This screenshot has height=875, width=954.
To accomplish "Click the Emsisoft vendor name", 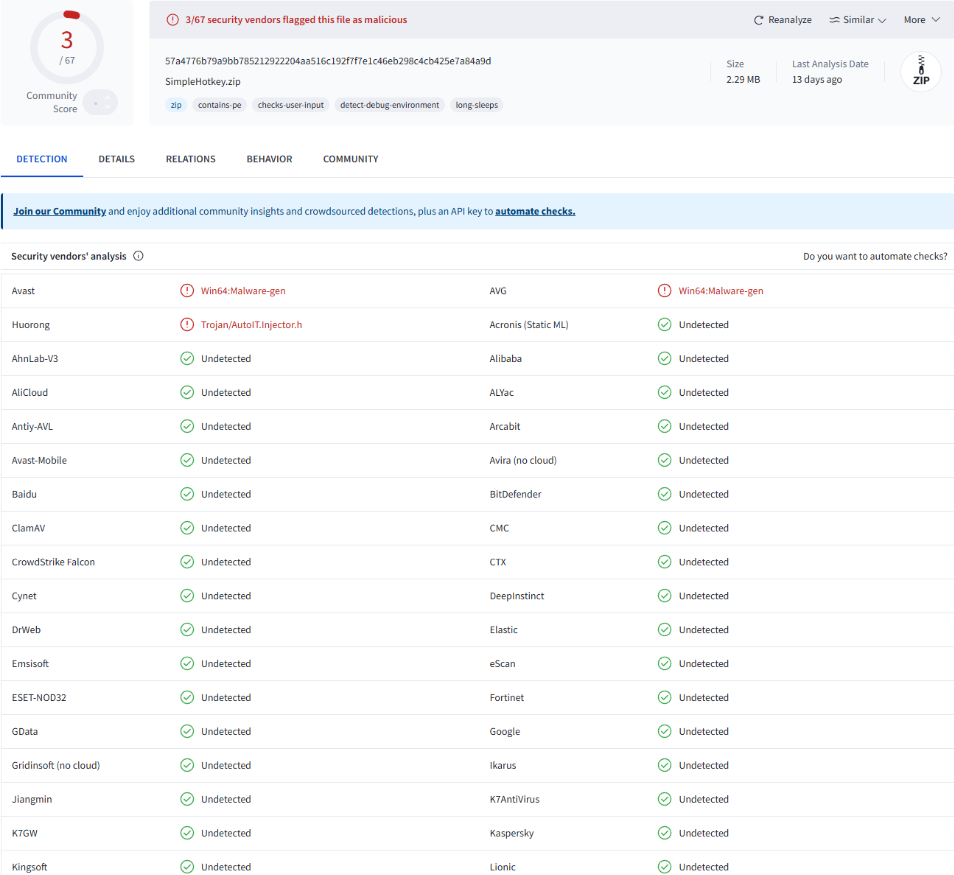I will 30,664.
